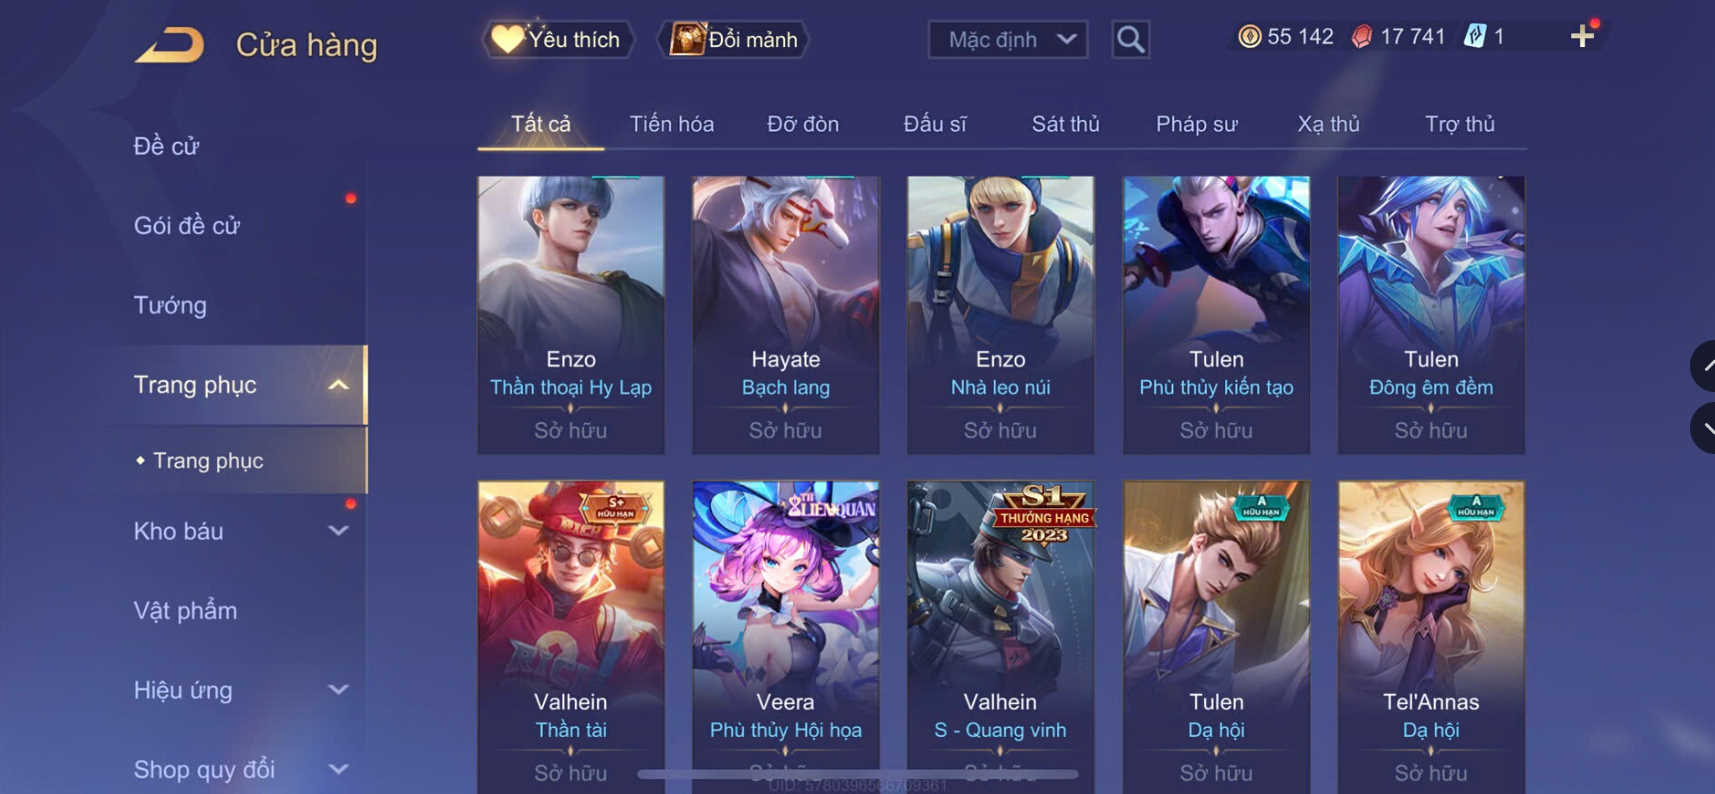Open Đổi mảnh fragment exchange
The height and width of the screenshot is (794, 1715).
(x=734, y=40)
